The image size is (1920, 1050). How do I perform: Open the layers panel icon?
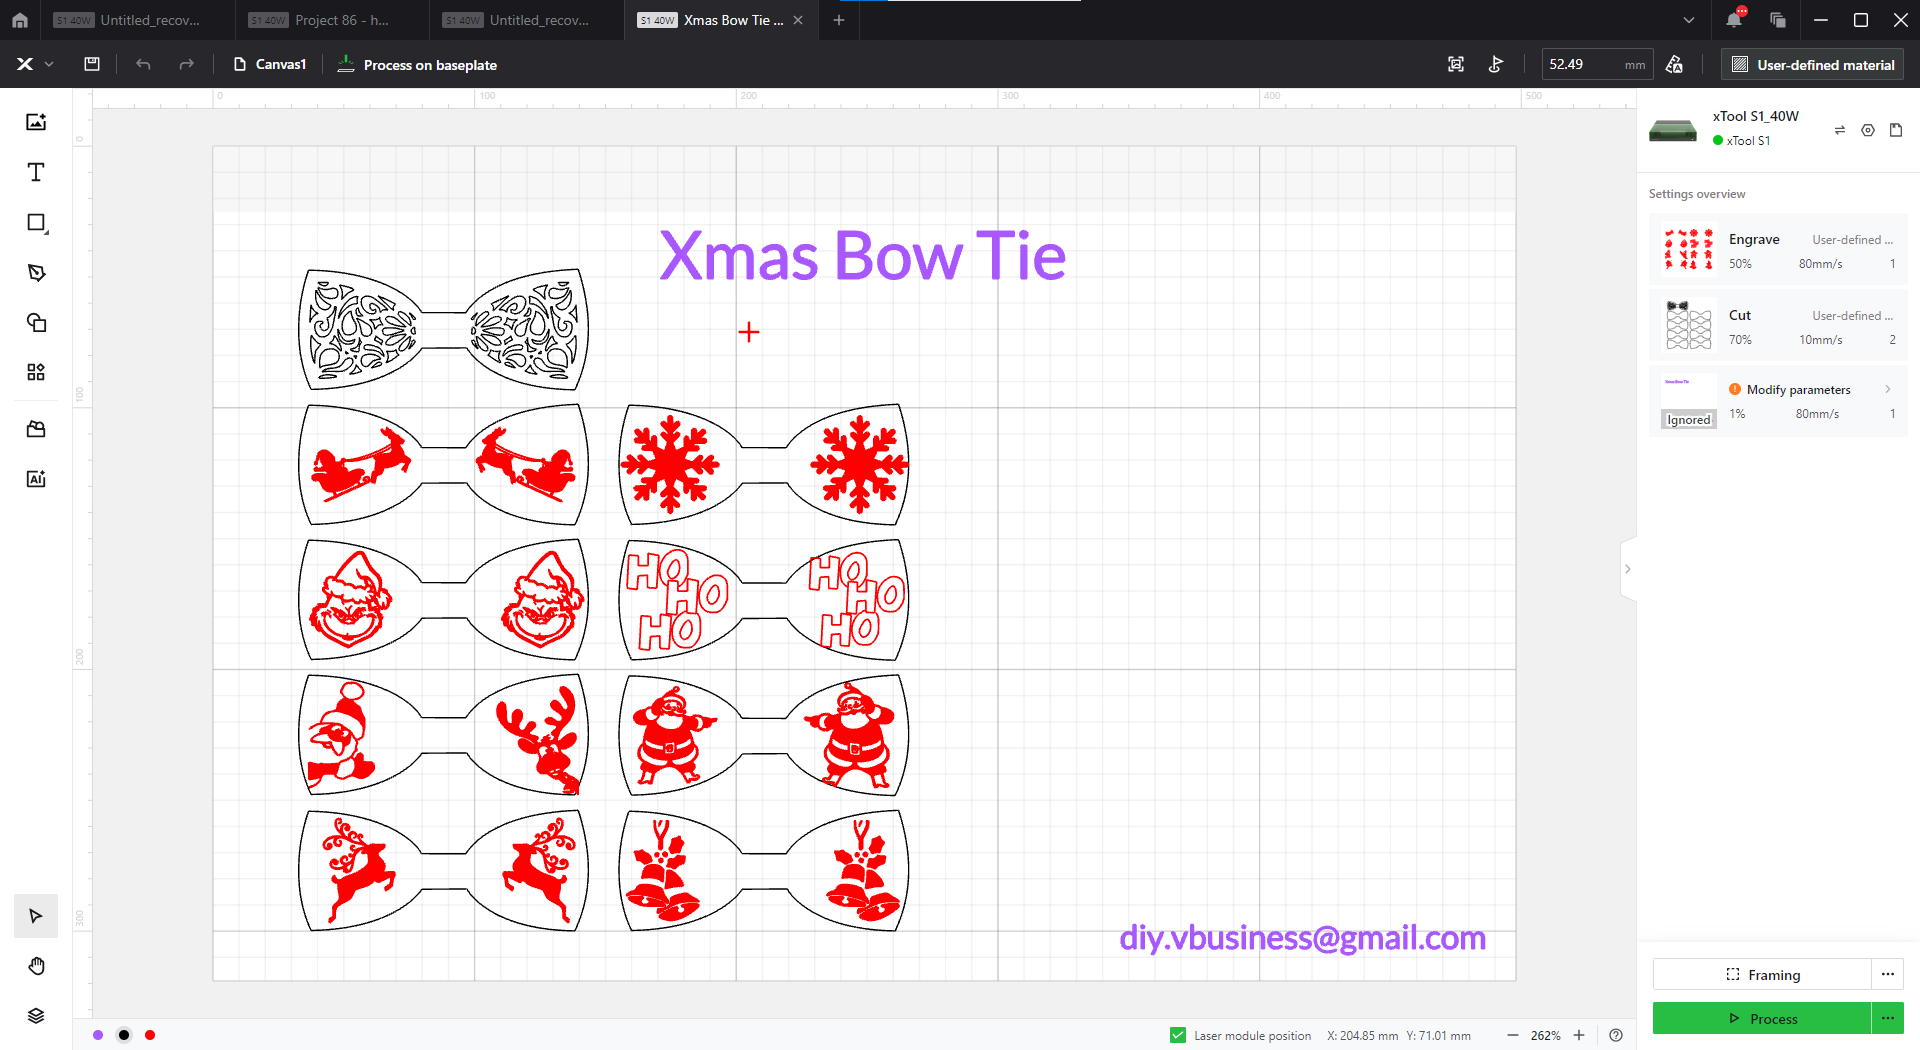point(36,1016)
